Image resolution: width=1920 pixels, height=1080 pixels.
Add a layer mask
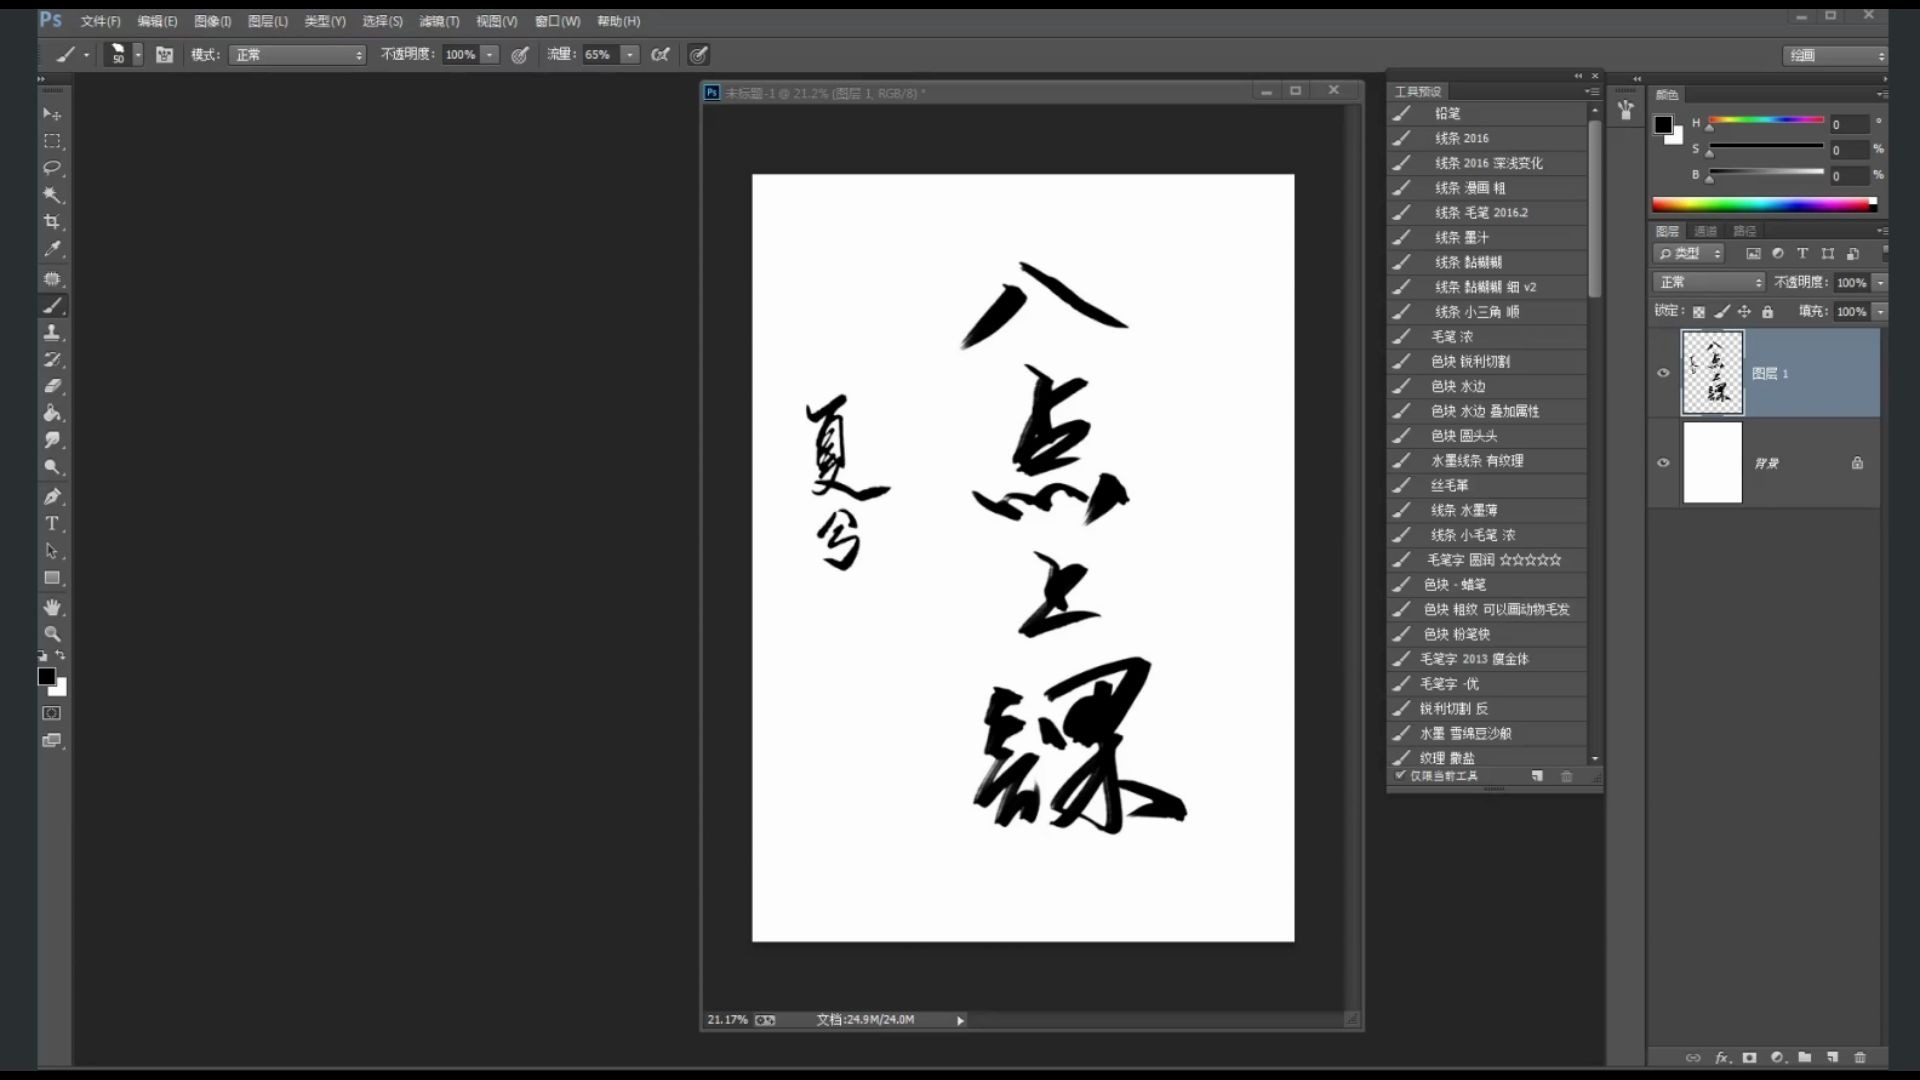(x=1748, y=1057)
